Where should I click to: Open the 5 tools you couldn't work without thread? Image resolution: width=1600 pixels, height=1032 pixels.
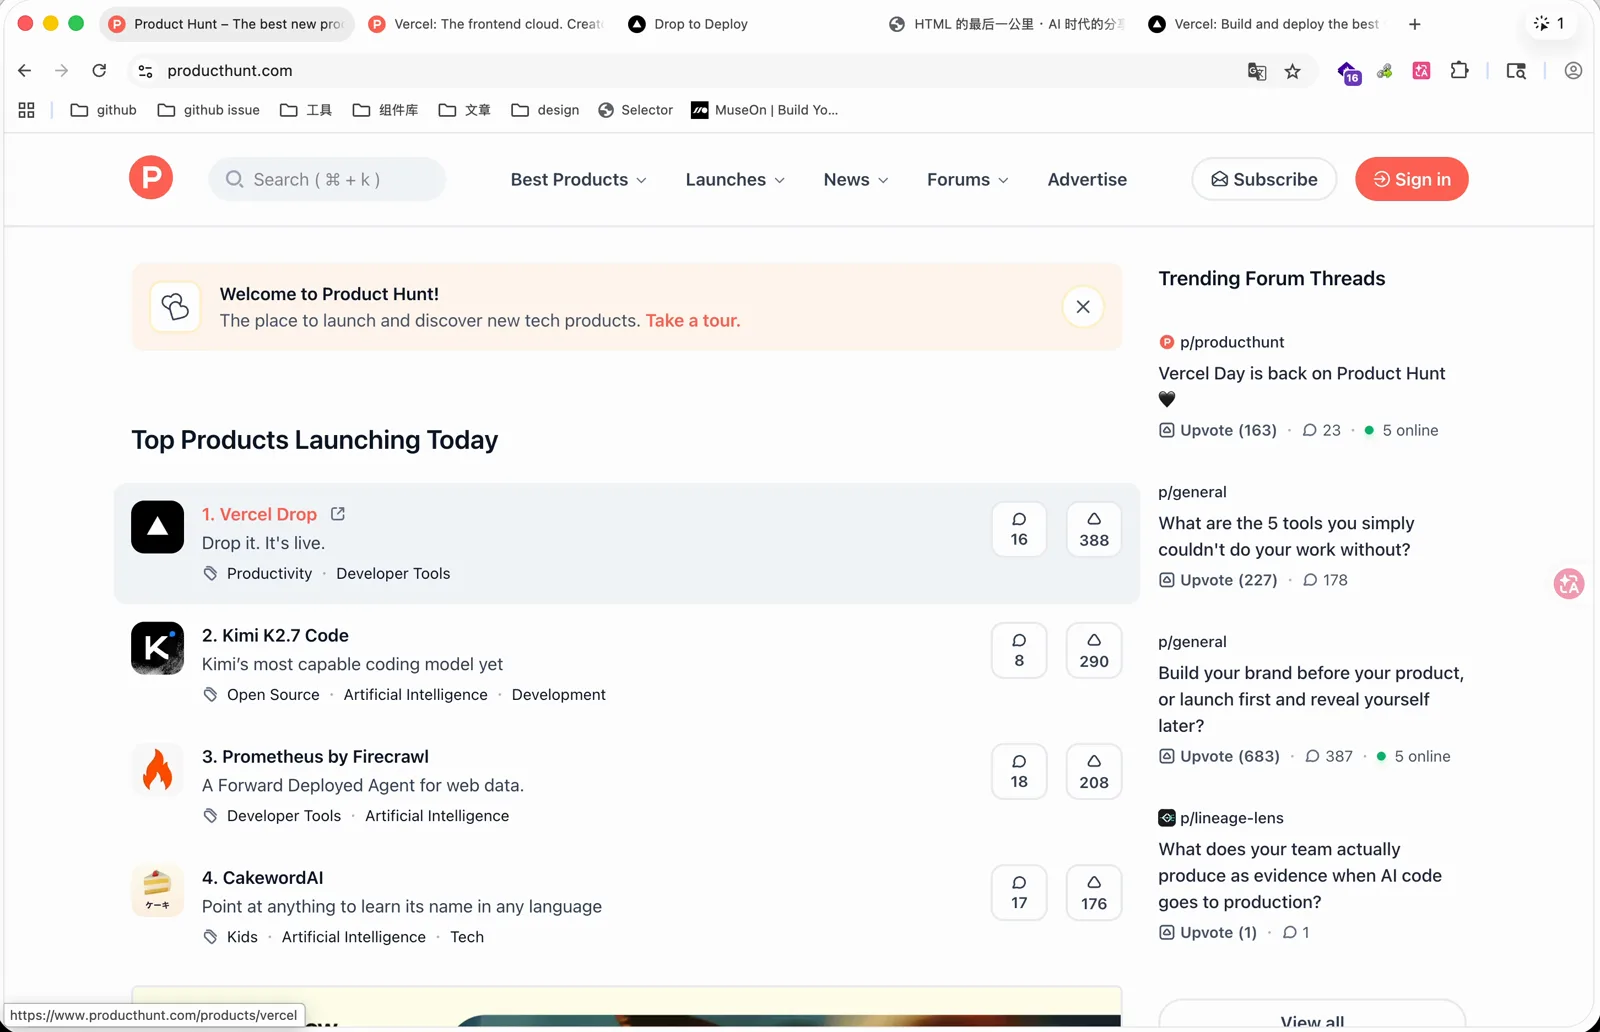pos(1286,536)
